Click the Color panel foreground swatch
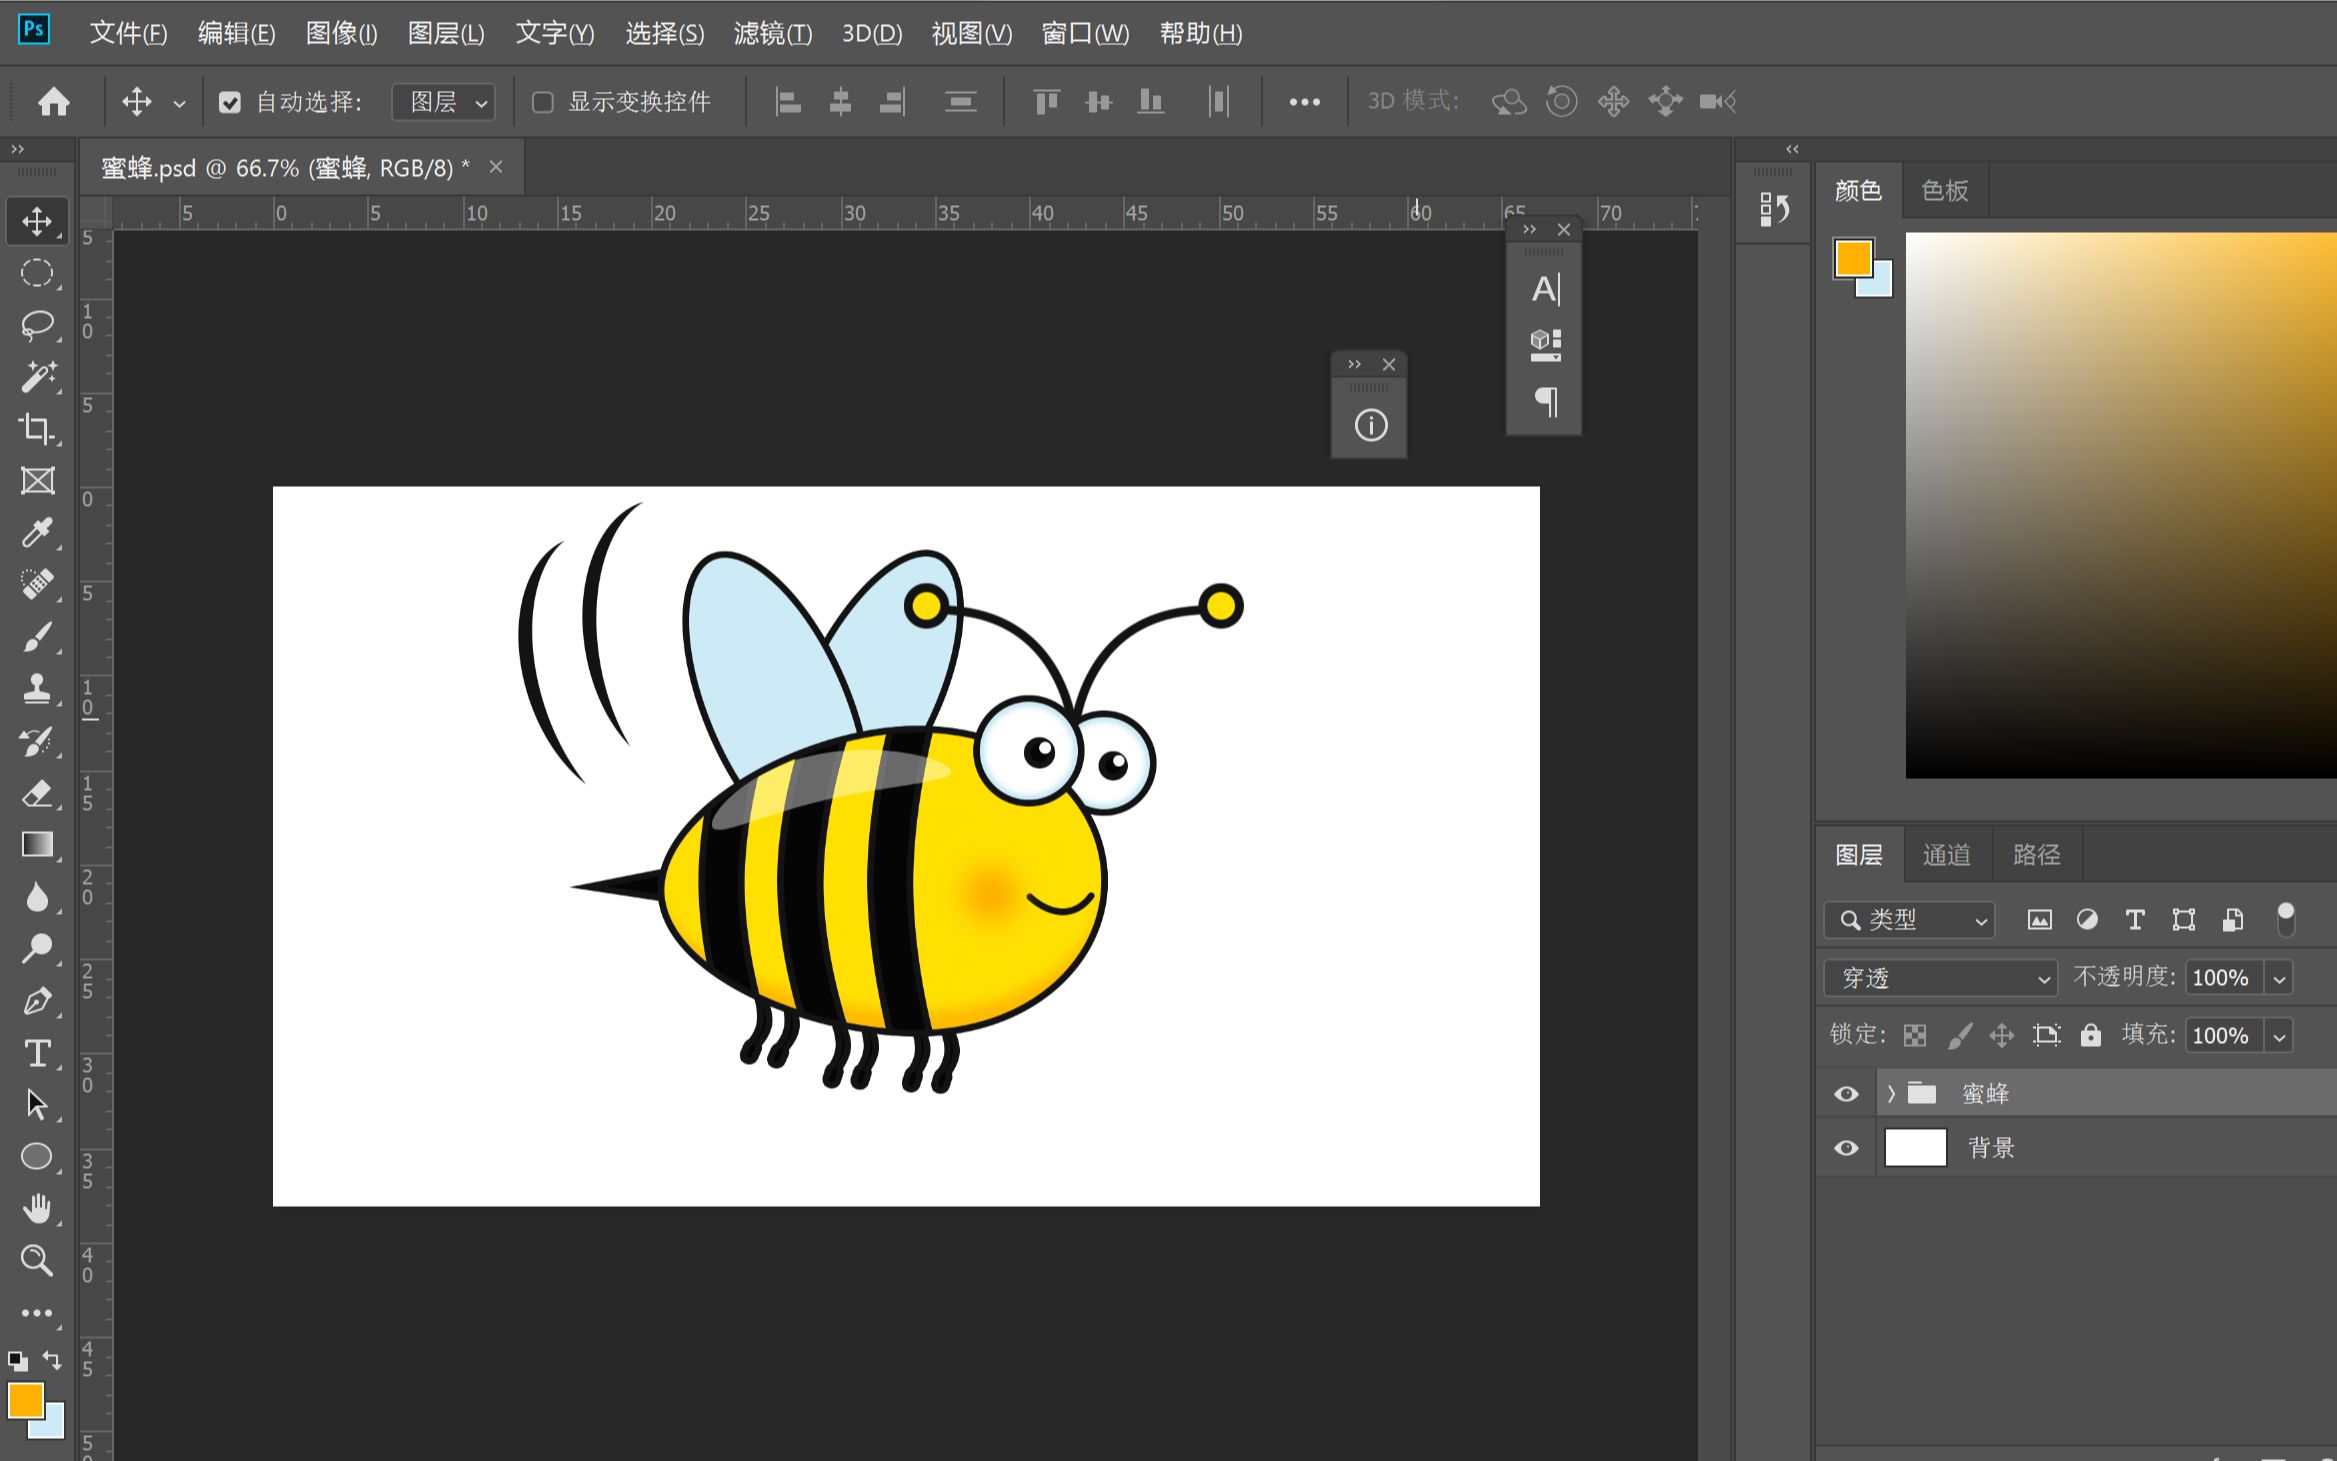 [1853, 258]
